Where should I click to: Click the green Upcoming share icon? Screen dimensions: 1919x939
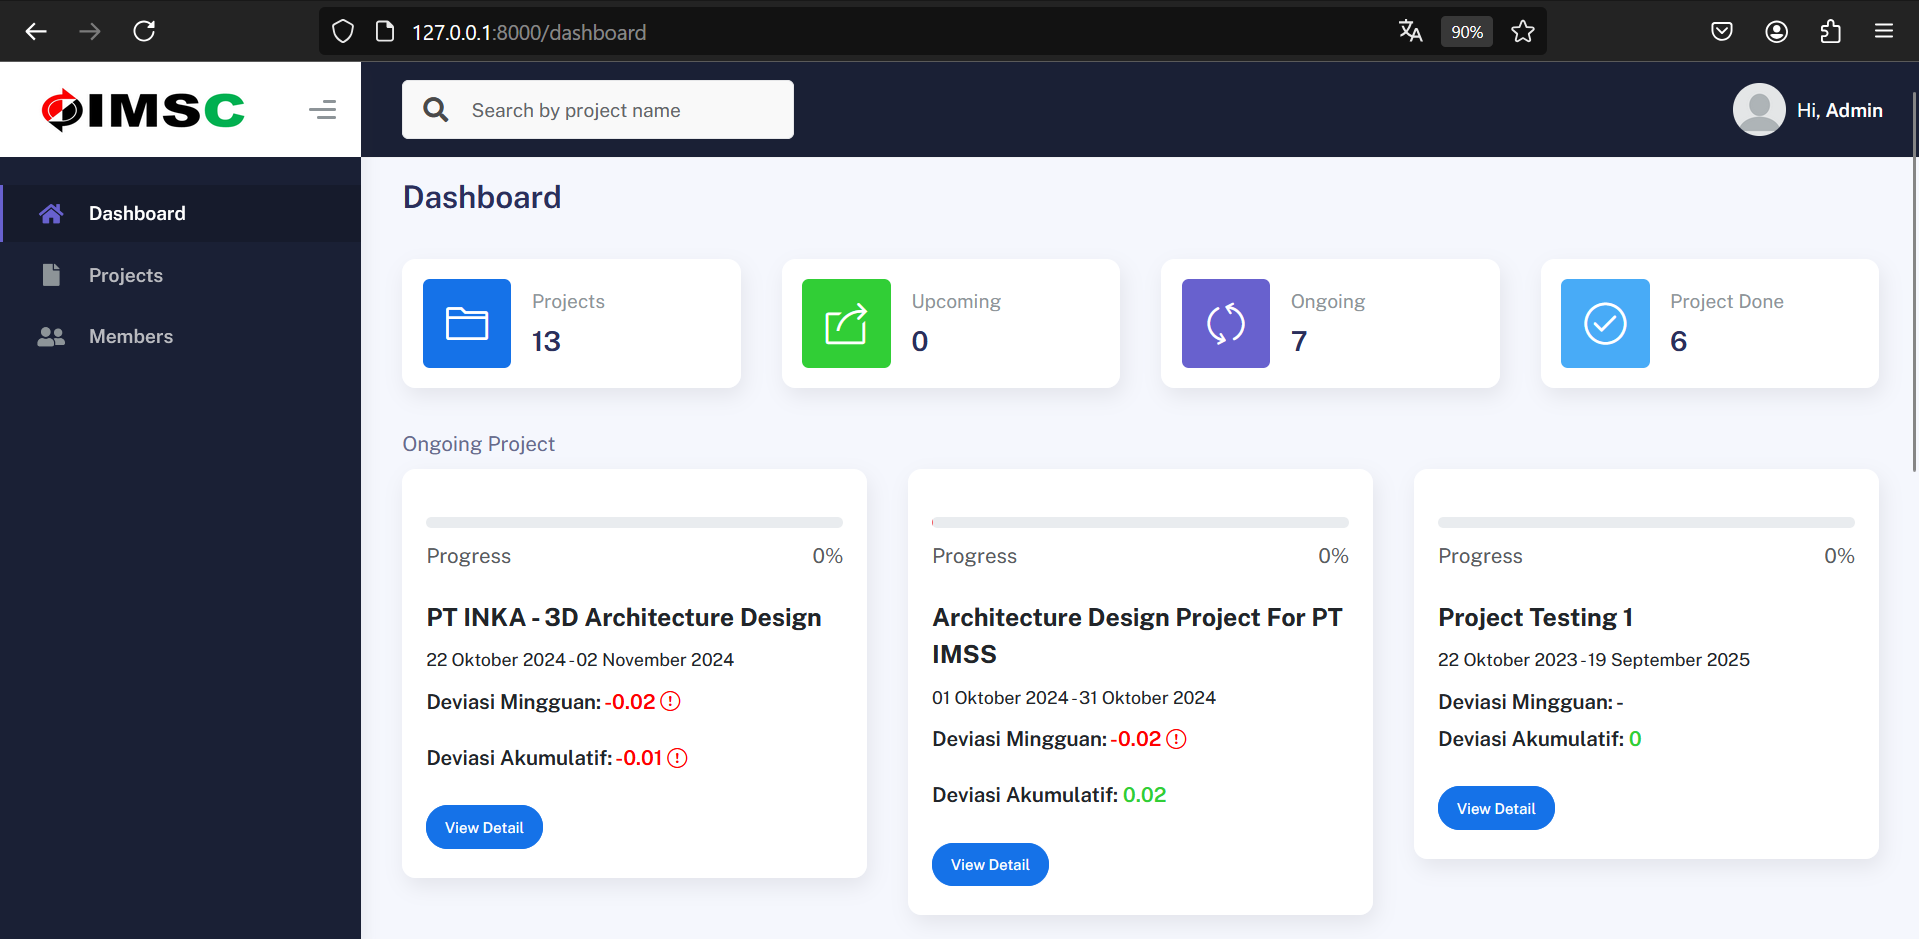point(845,323)
